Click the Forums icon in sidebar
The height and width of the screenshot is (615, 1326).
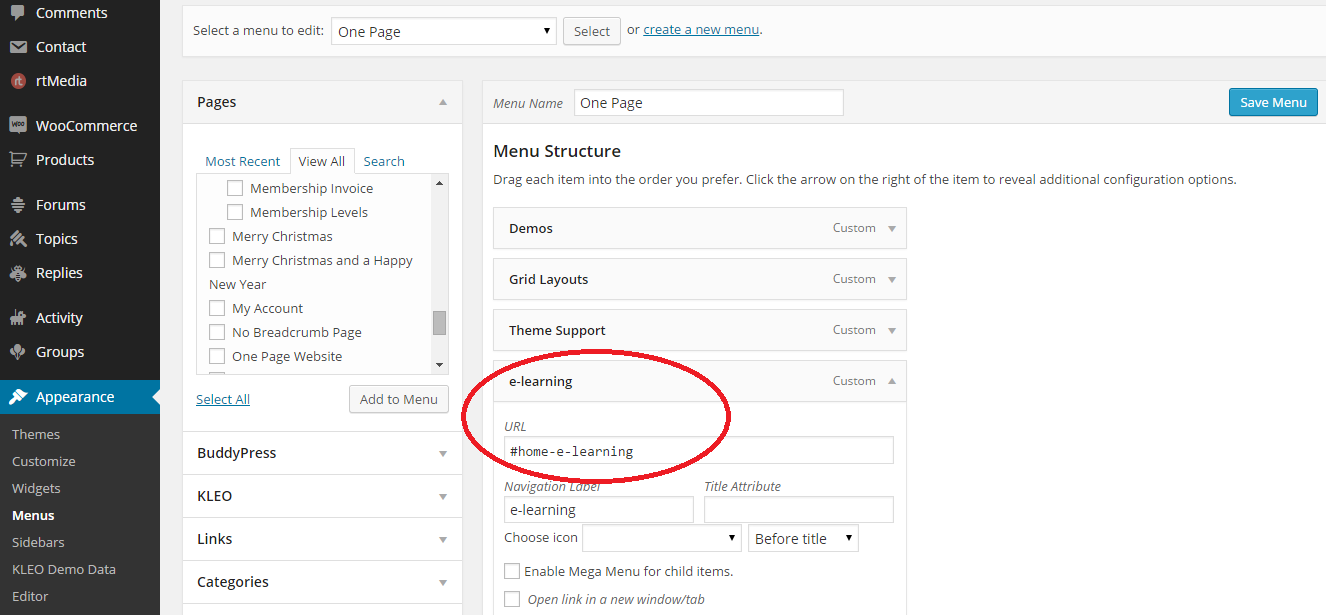click(18, 205)
